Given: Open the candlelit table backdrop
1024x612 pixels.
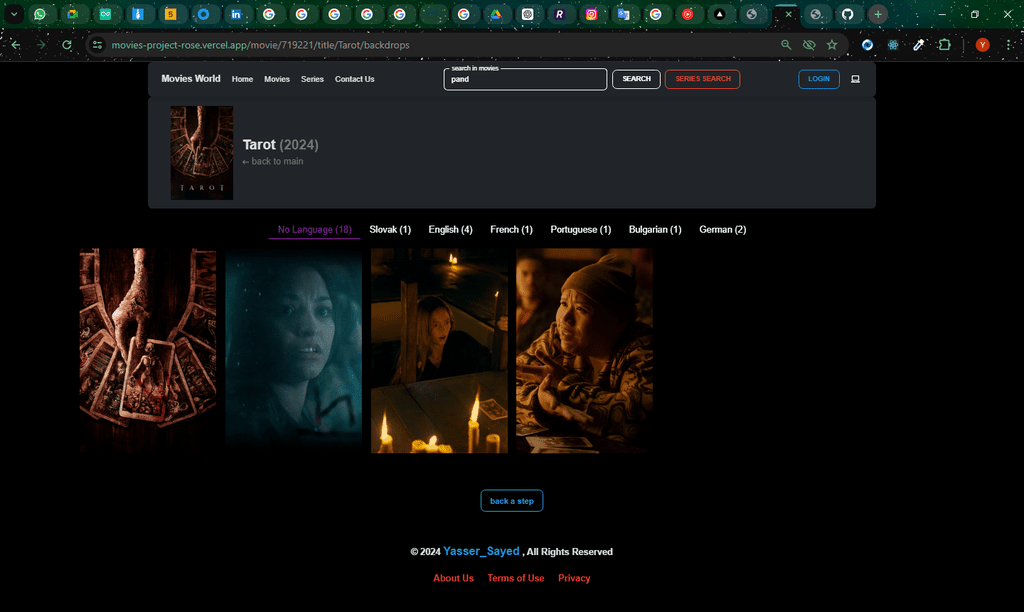Looking at the screenshot, I should point(440,351).
